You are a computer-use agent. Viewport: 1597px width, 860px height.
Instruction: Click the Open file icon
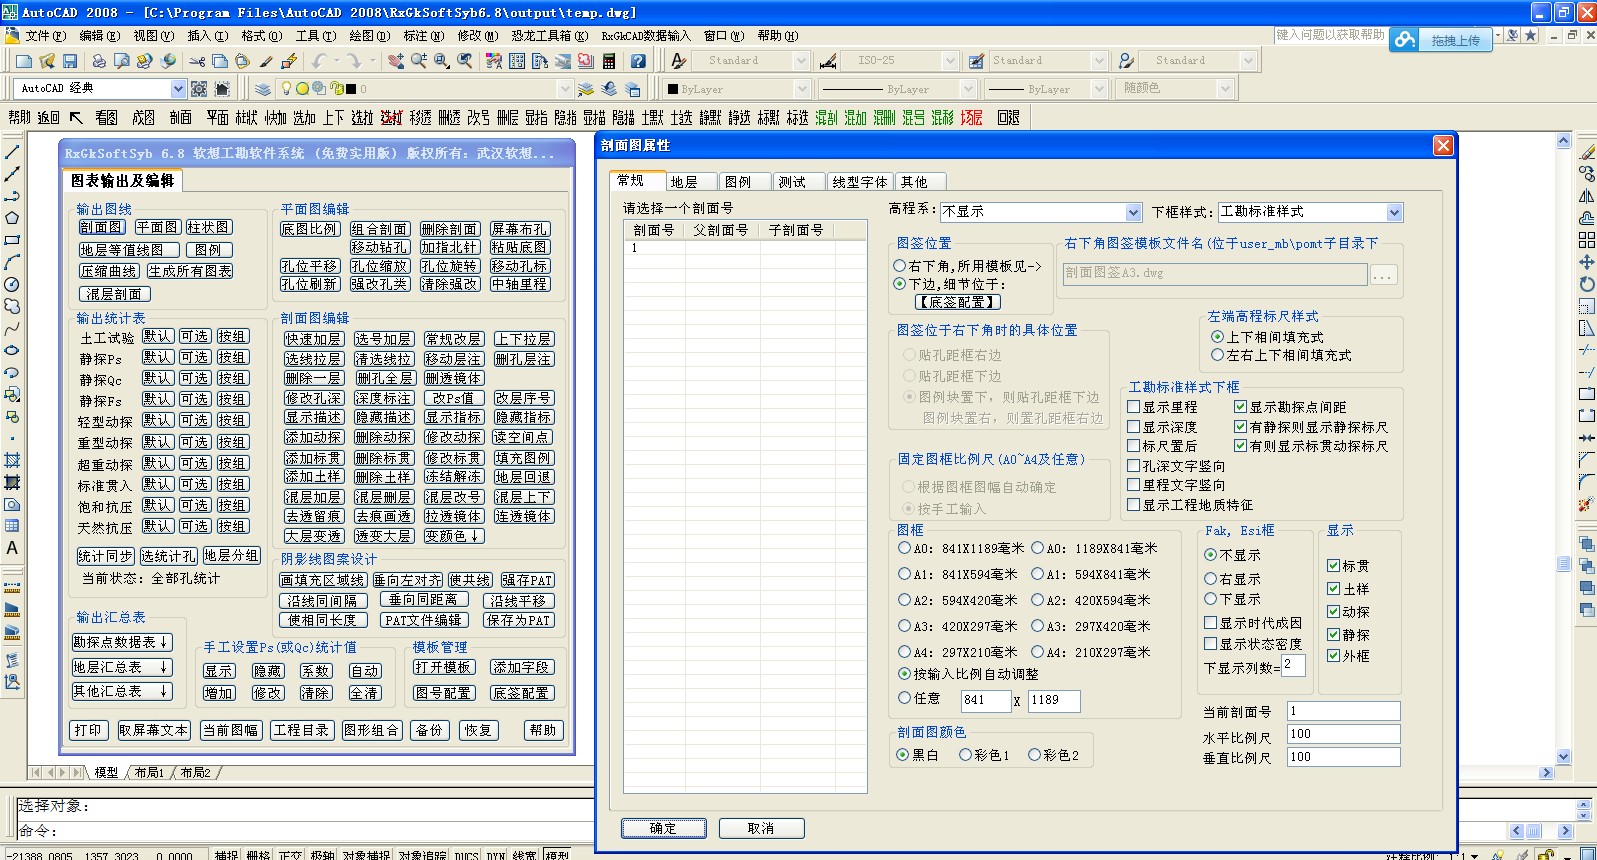(x=46, y=61)
